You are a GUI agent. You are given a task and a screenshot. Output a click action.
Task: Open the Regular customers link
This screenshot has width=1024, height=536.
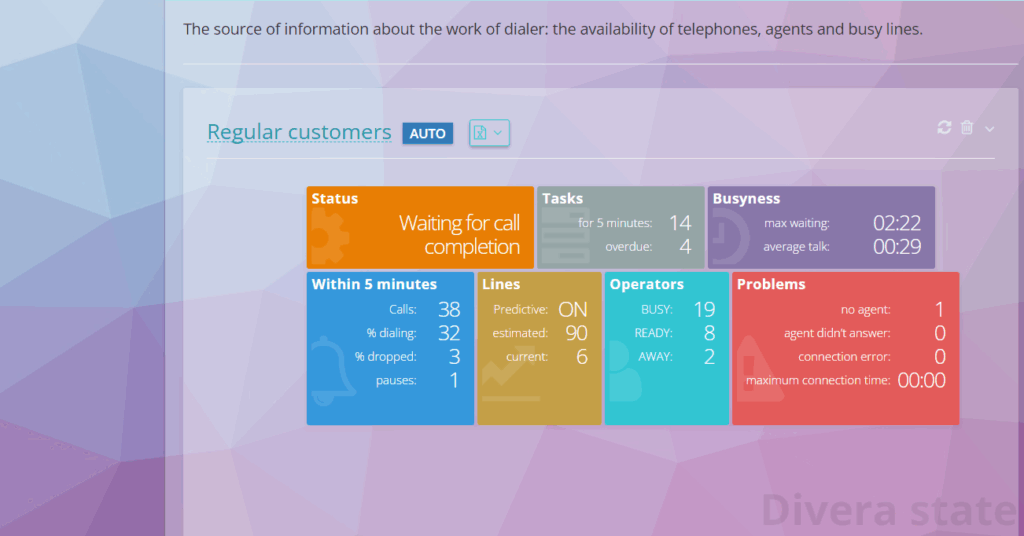tap(299, 132)
